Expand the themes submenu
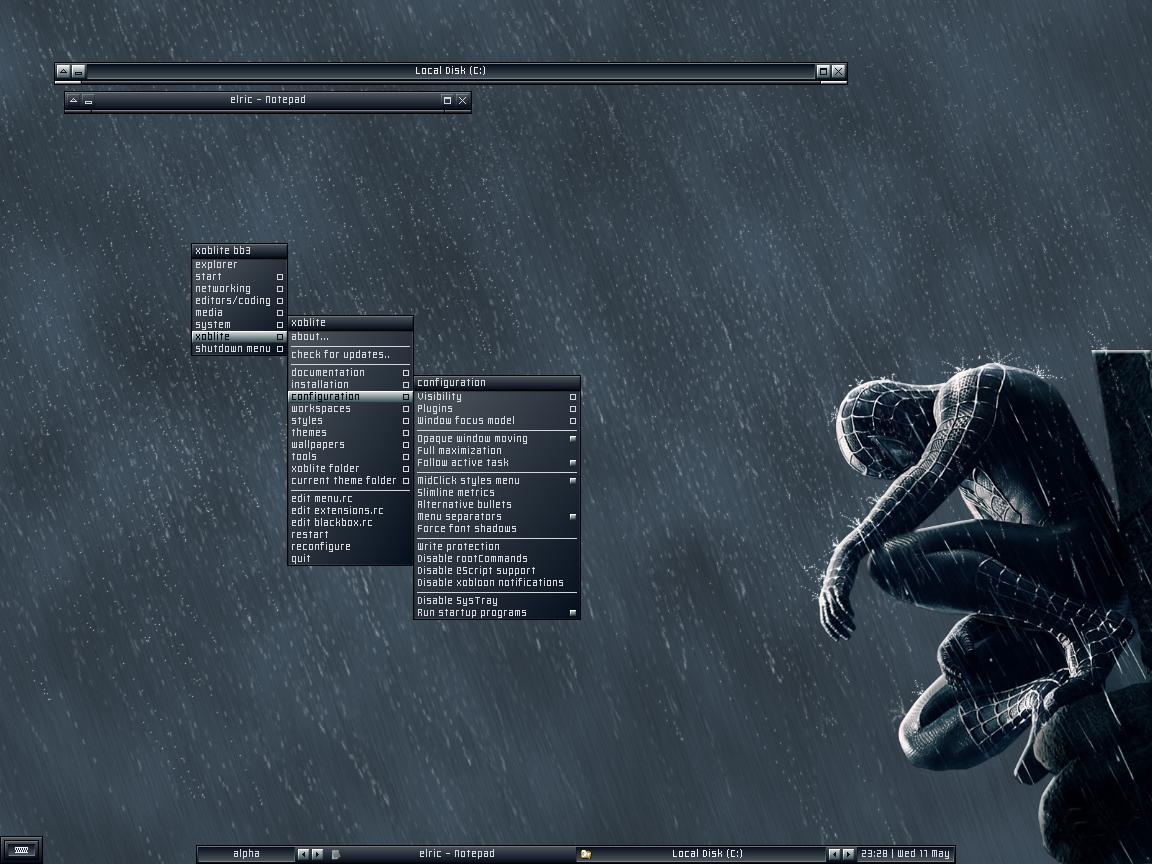 click(350, 433)
